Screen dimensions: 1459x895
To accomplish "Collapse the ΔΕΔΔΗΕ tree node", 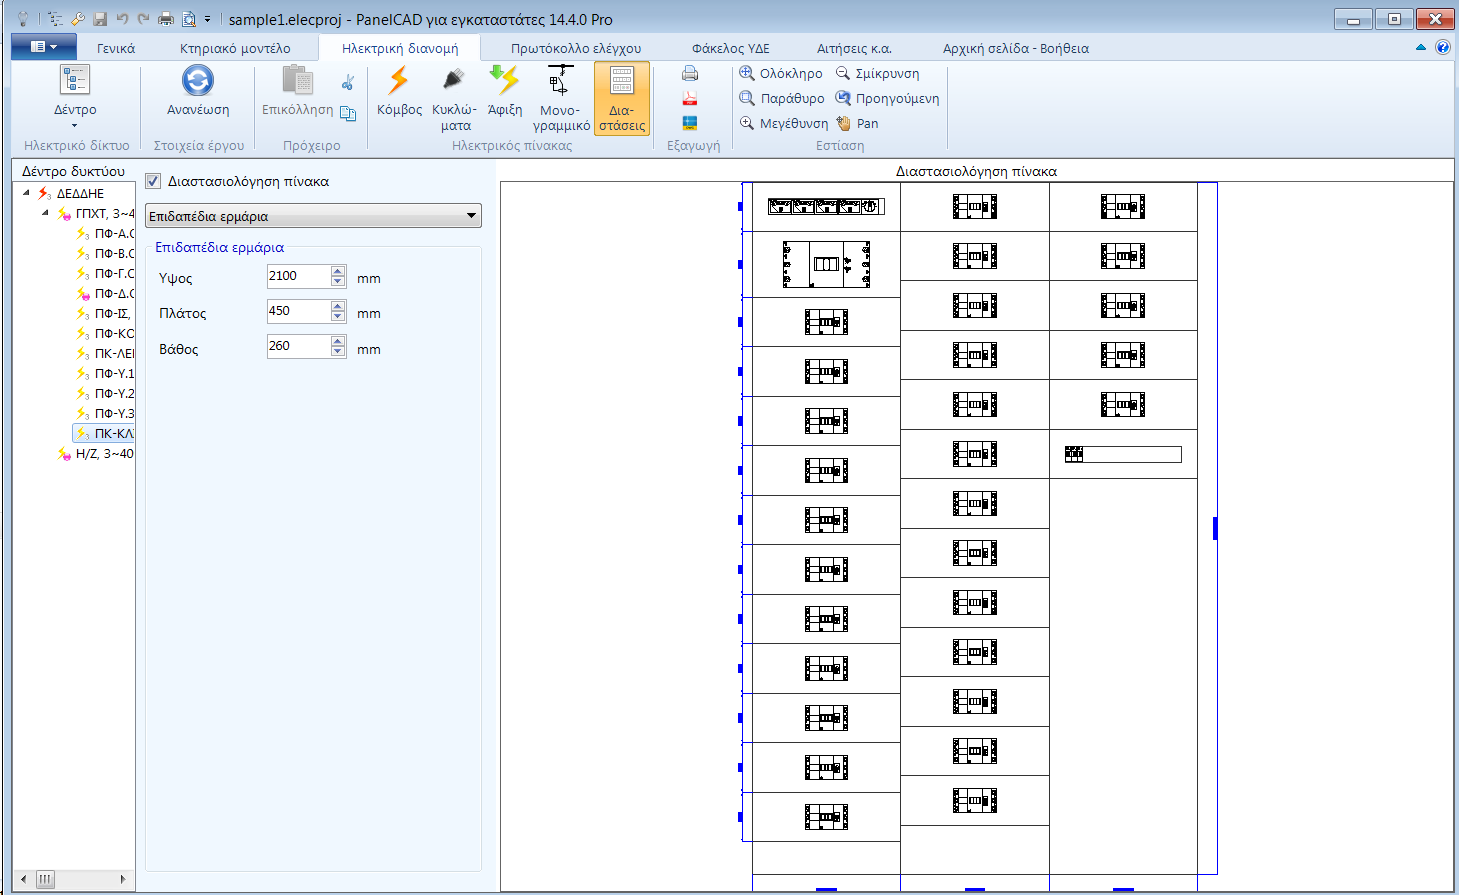I will (26, 193).
